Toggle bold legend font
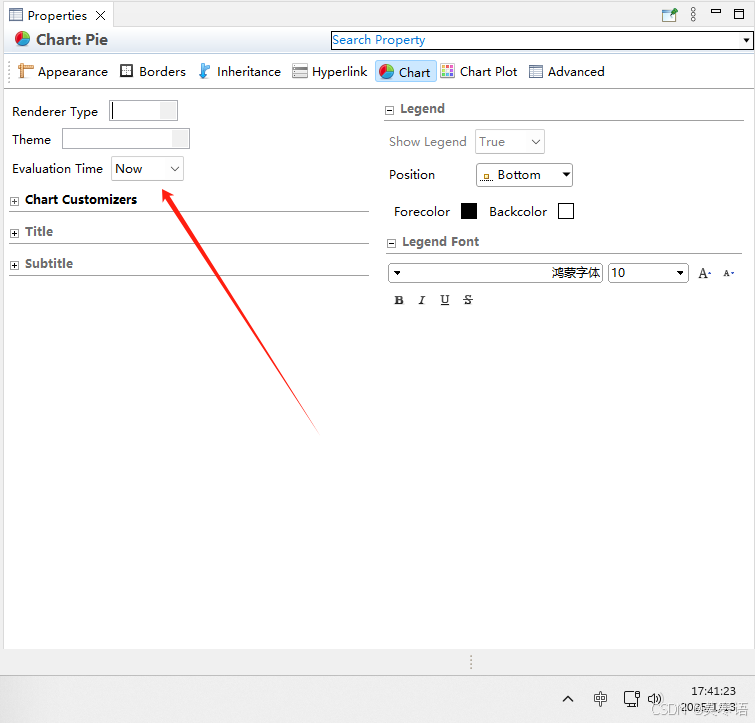The width and height of the screenshot is (755, 723). point(399,300)
